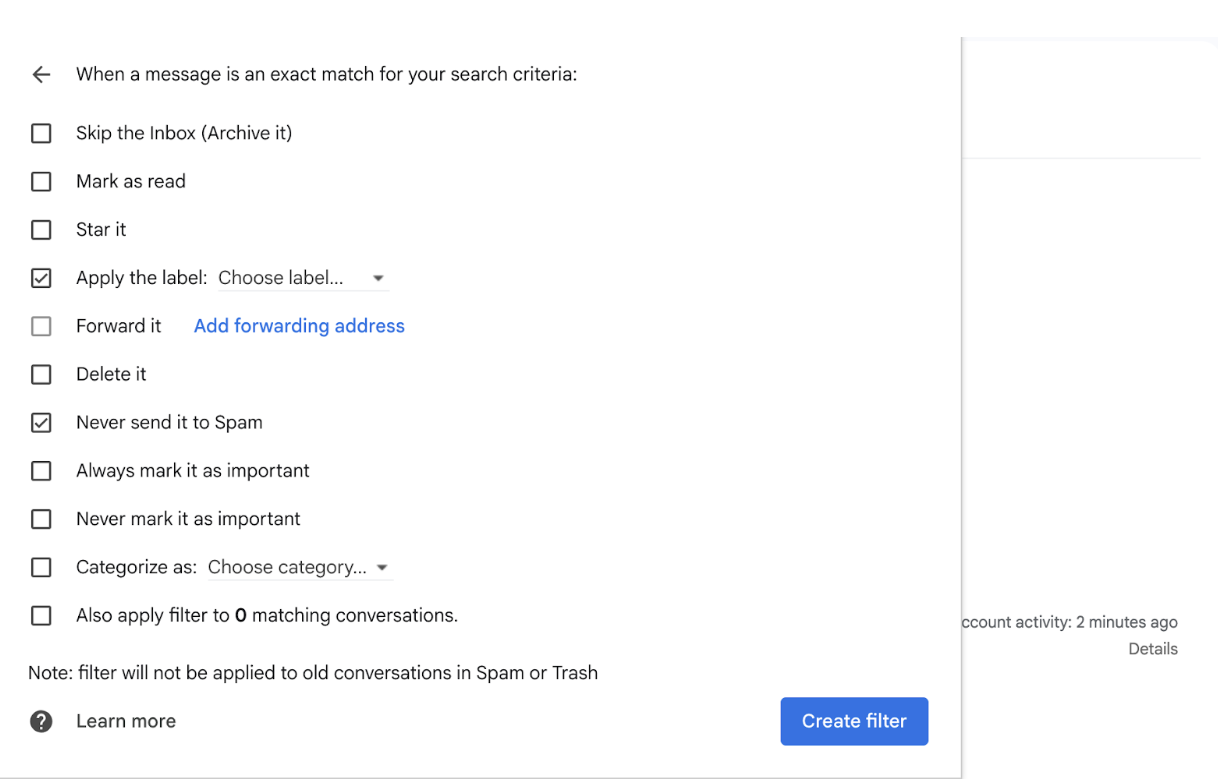The height and width of the screenshot is (784, 1218).
Task: Toggle the Star it checkbox
Action: click(x=41, y=230)
